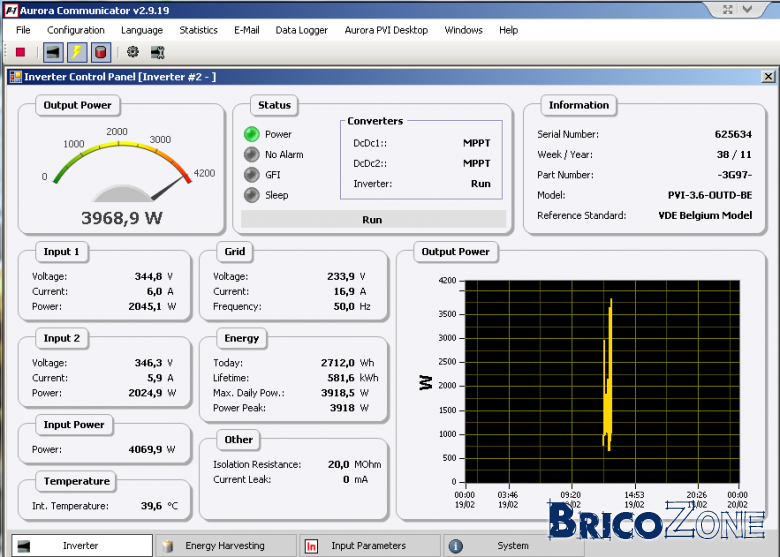Click DcDc2 MPPT converter state
The height and width of the screenshot is (557, 780).
(x=477, y=164)
